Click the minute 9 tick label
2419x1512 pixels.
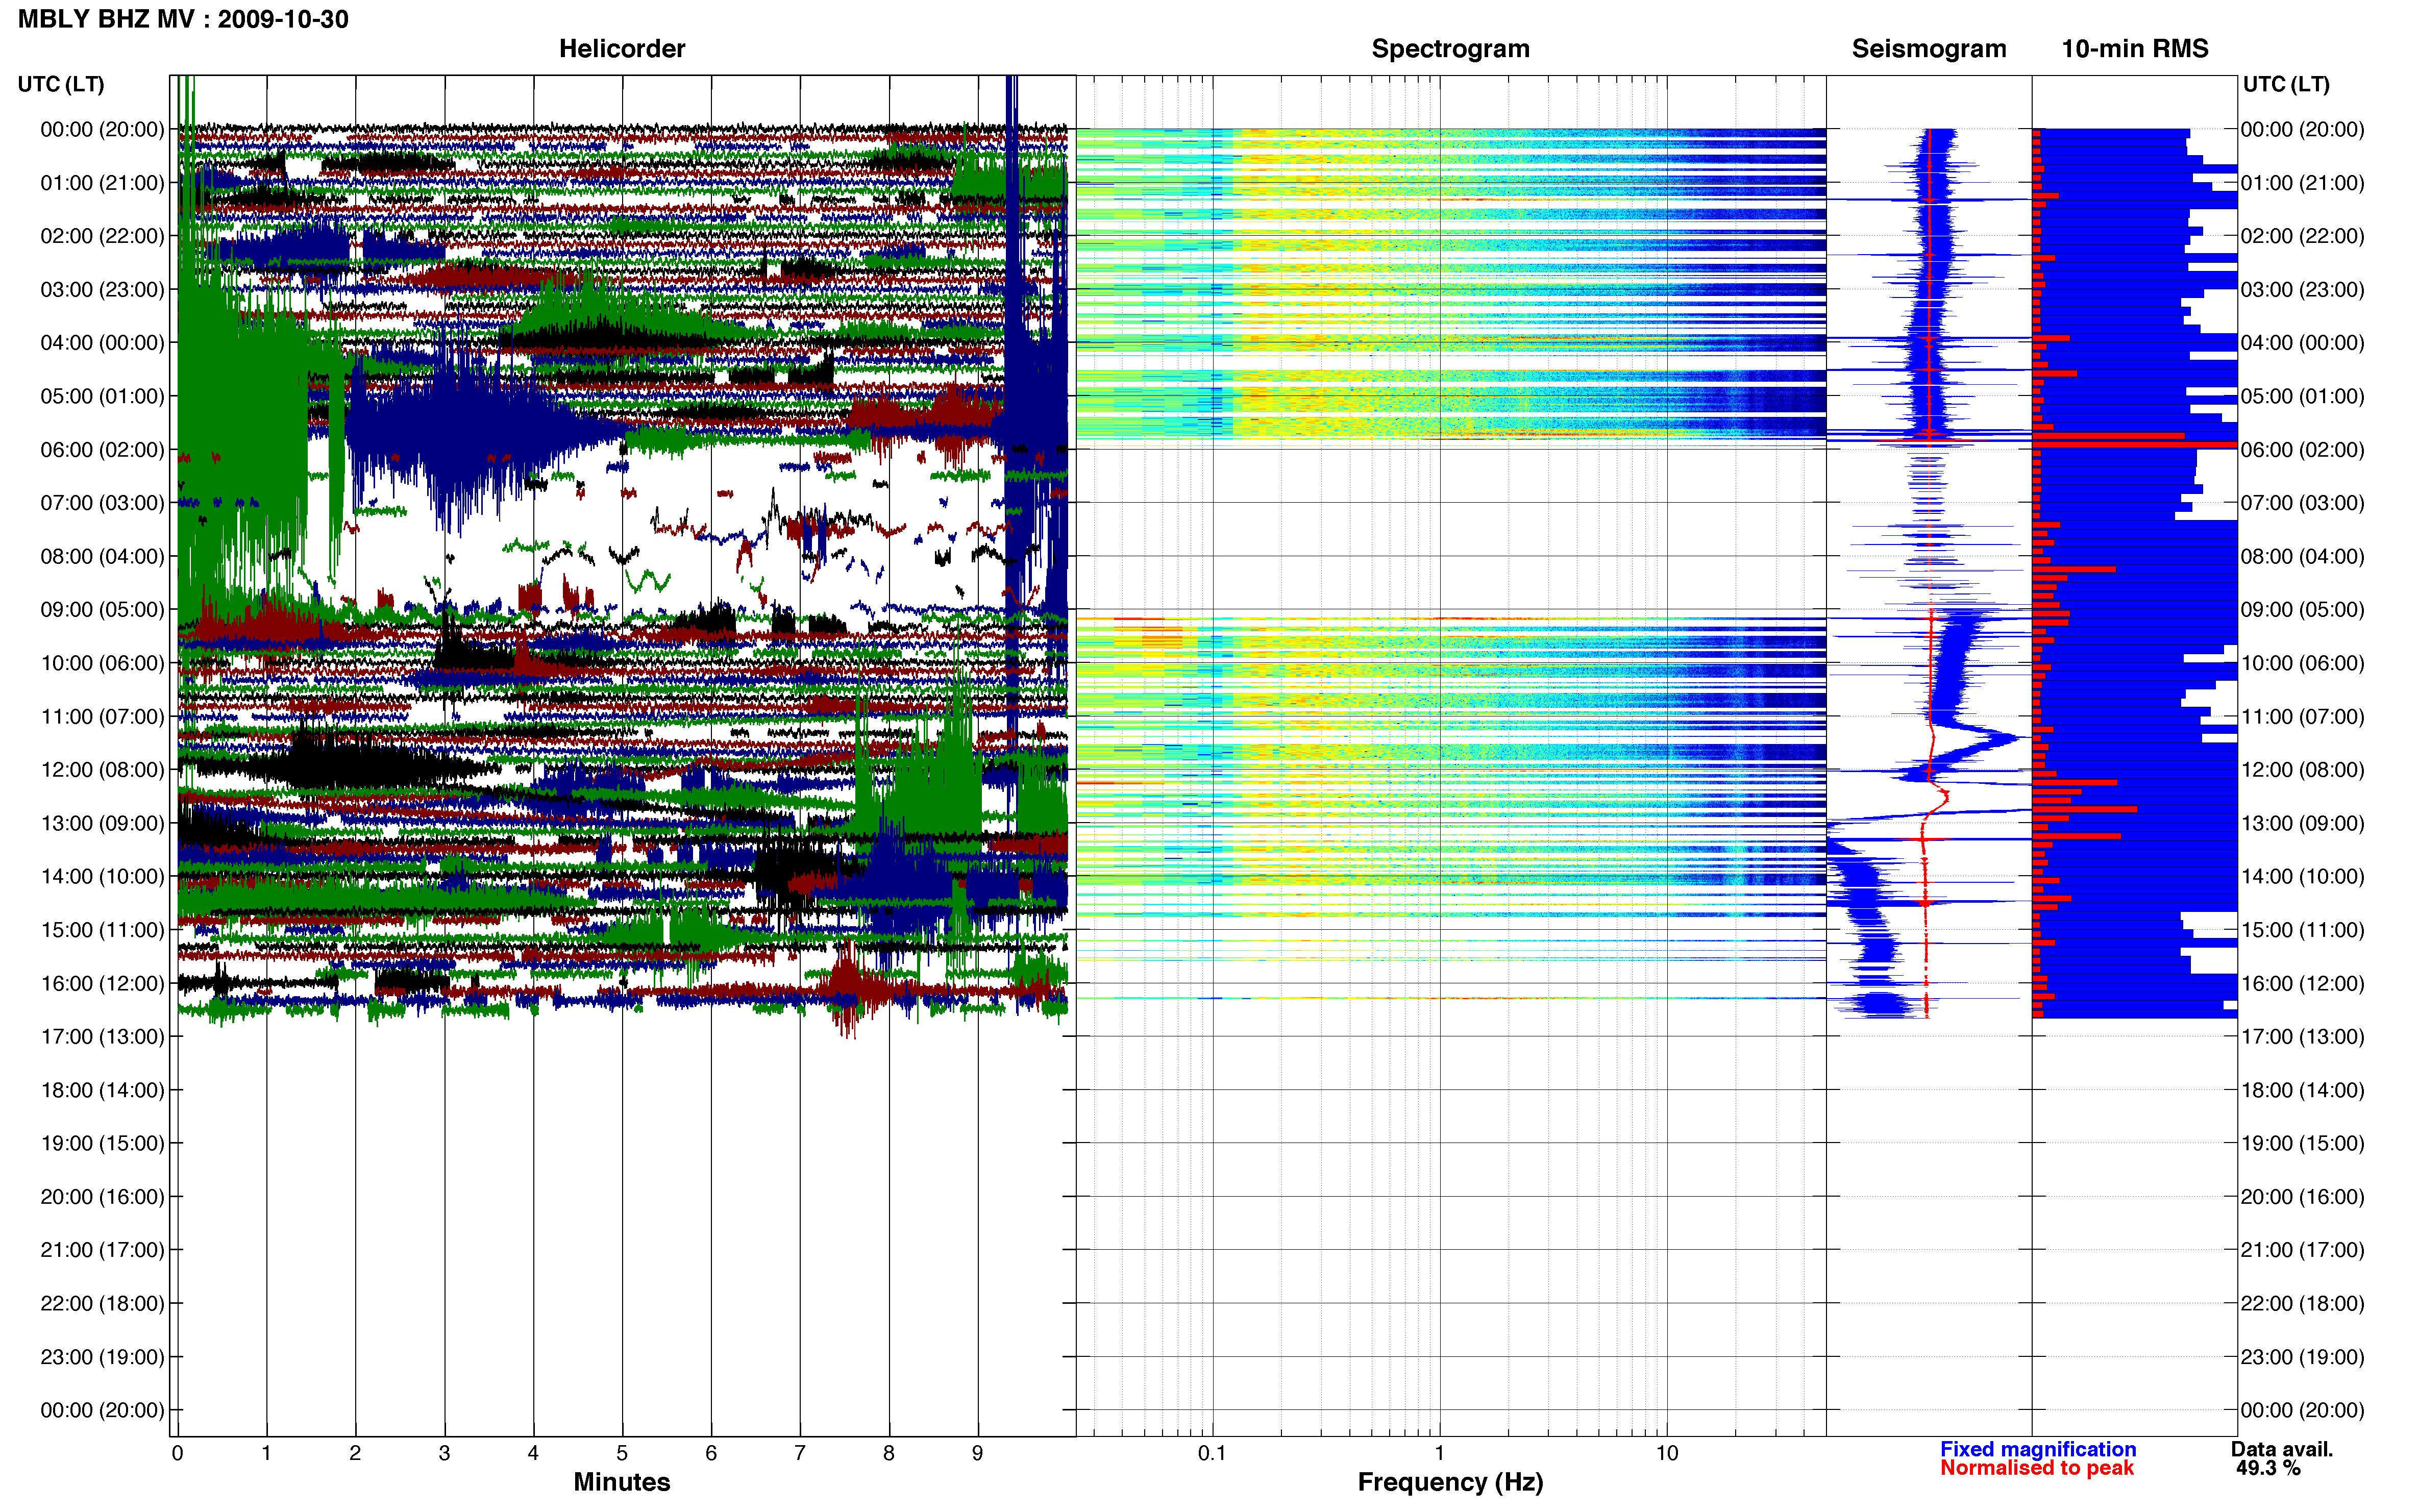977,1453
